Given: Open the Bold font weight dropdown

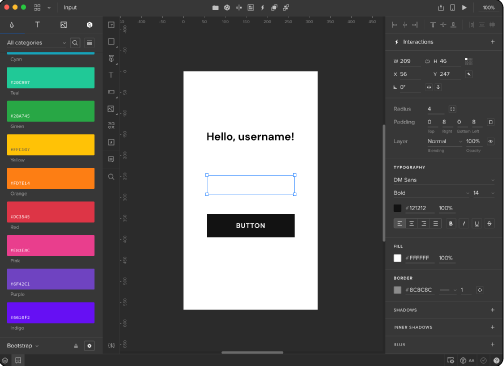Looking at the screenshot, I should click(x=431, y=193).
